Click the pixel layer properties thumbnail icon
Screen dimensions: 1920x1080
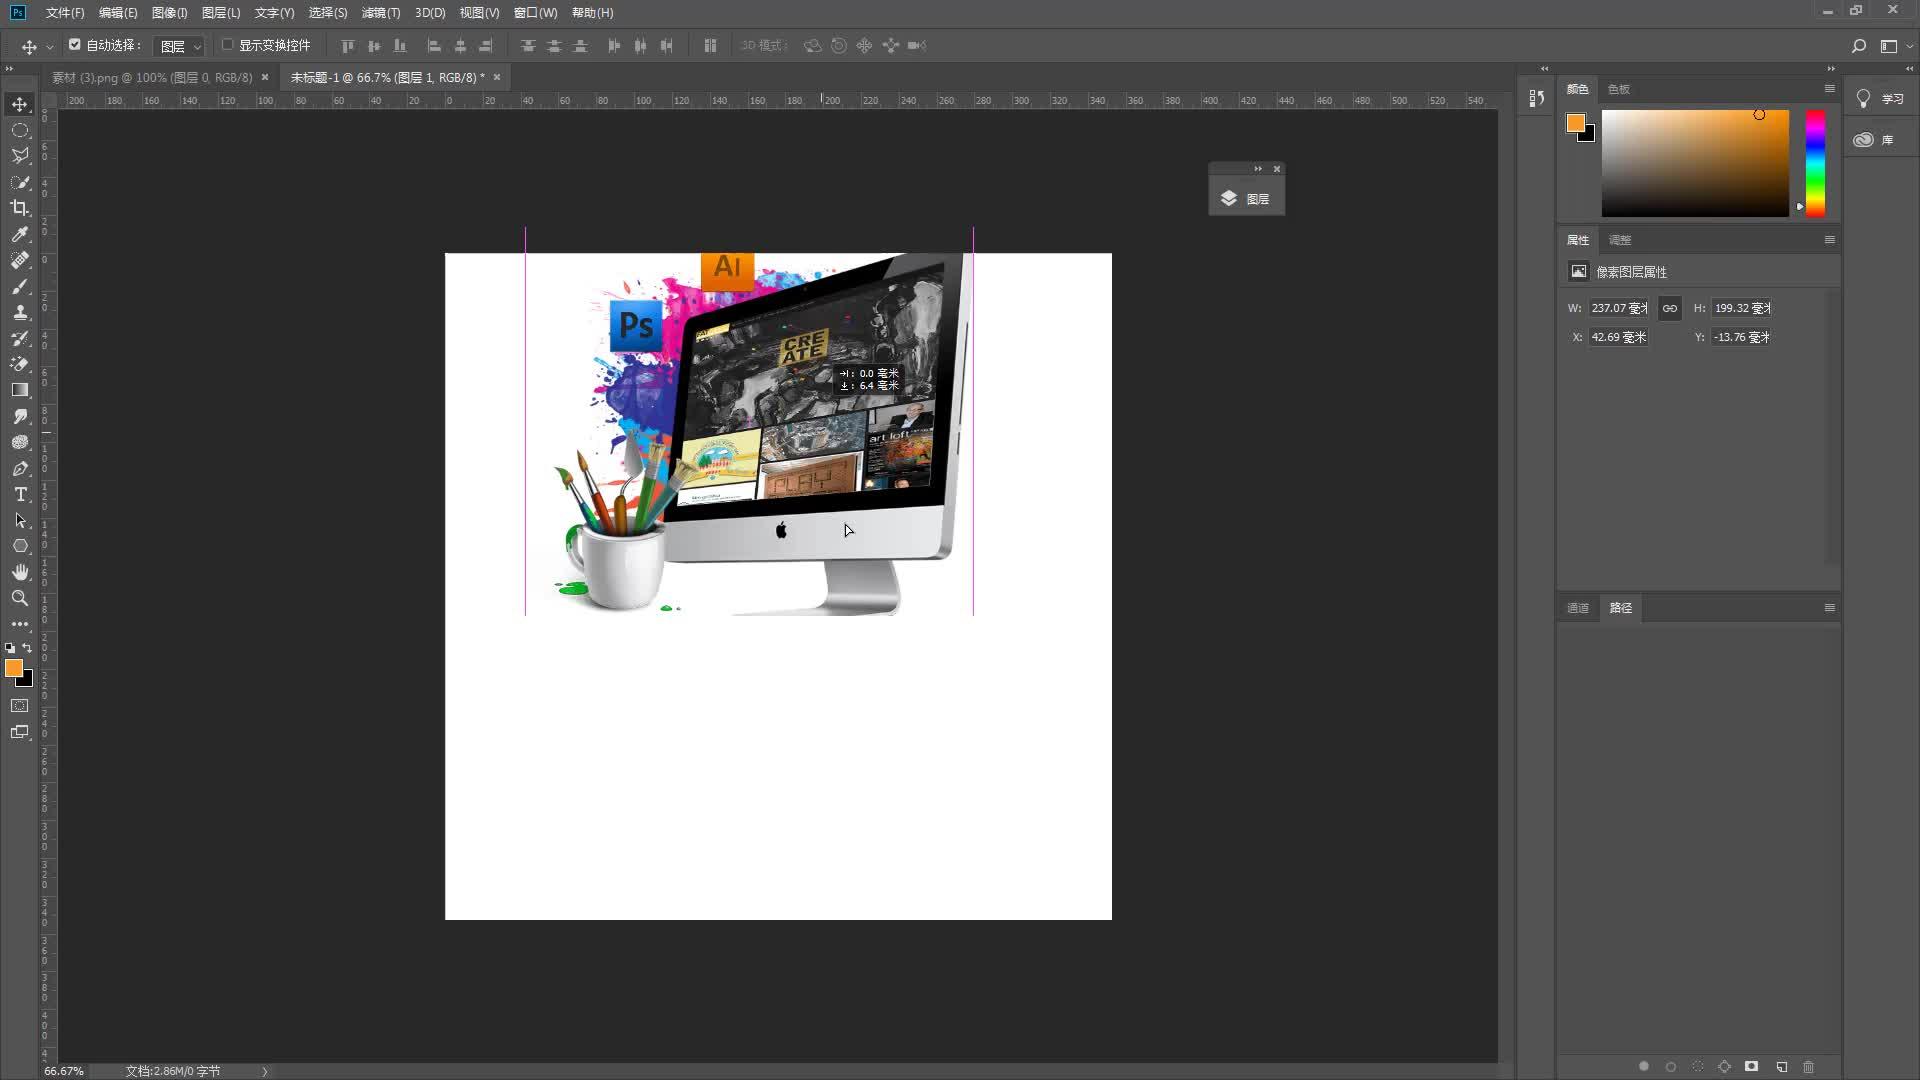click(x=1578, y=271)
